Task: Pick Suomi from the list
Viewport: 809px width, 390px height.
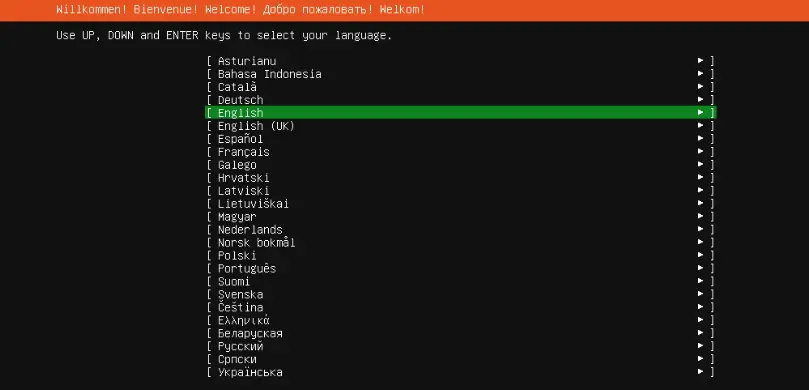Action: point(461,281)
